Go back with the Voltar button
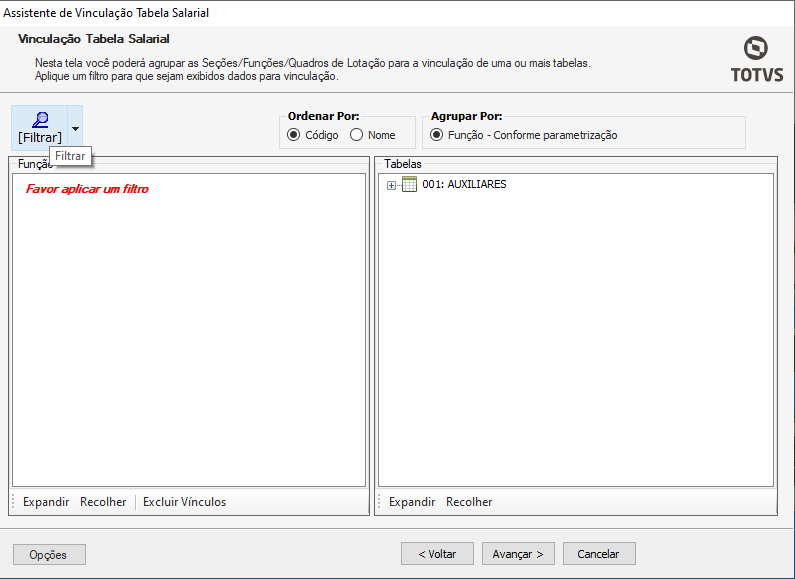The height and width of the screenshot is (579, 795). click(x=437, y=554)
